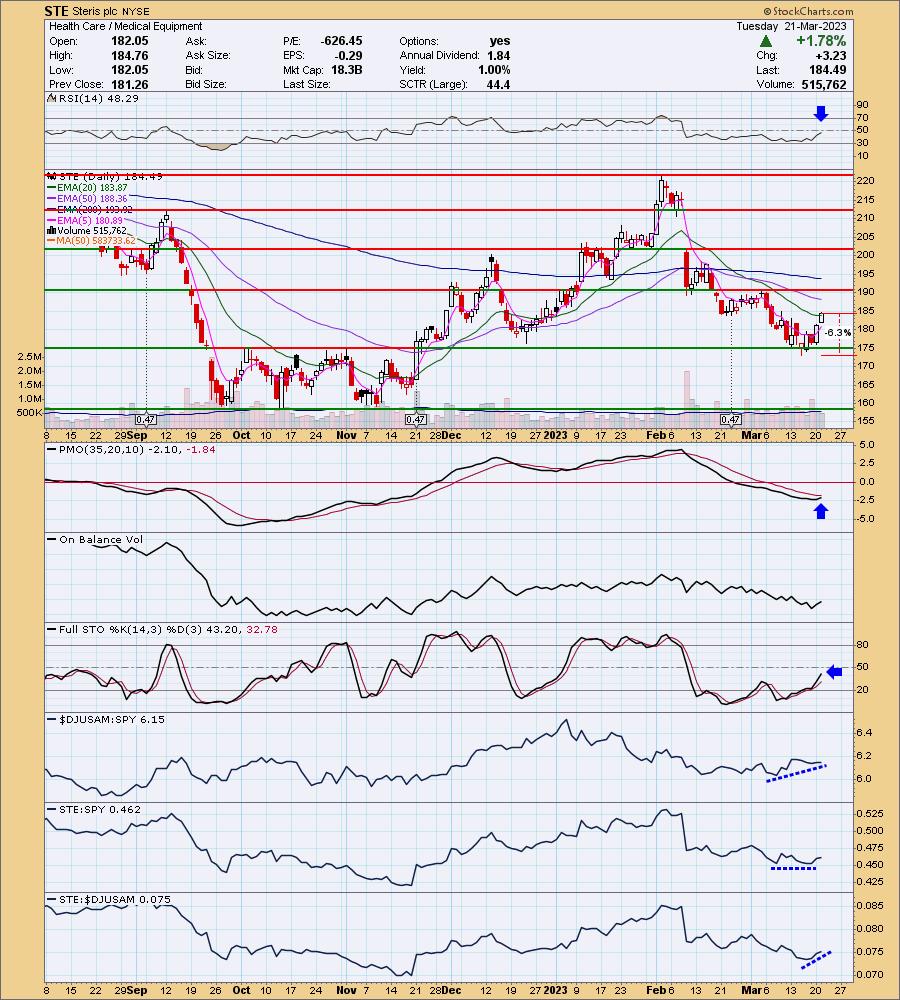The image size is (900, 1000).
Task: Click the volume bars legend icon
Action: (52, 230)
